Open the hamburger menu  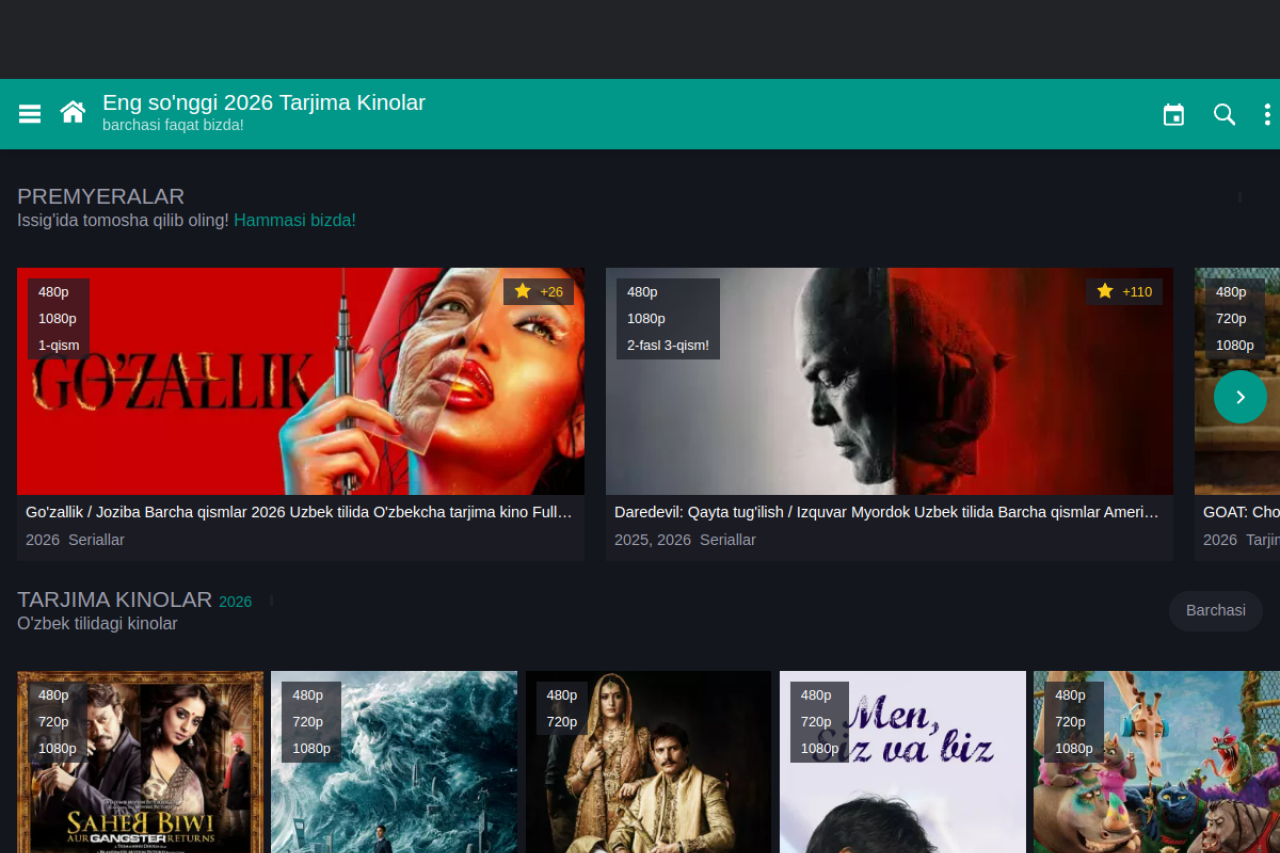[x=30, y=114]
